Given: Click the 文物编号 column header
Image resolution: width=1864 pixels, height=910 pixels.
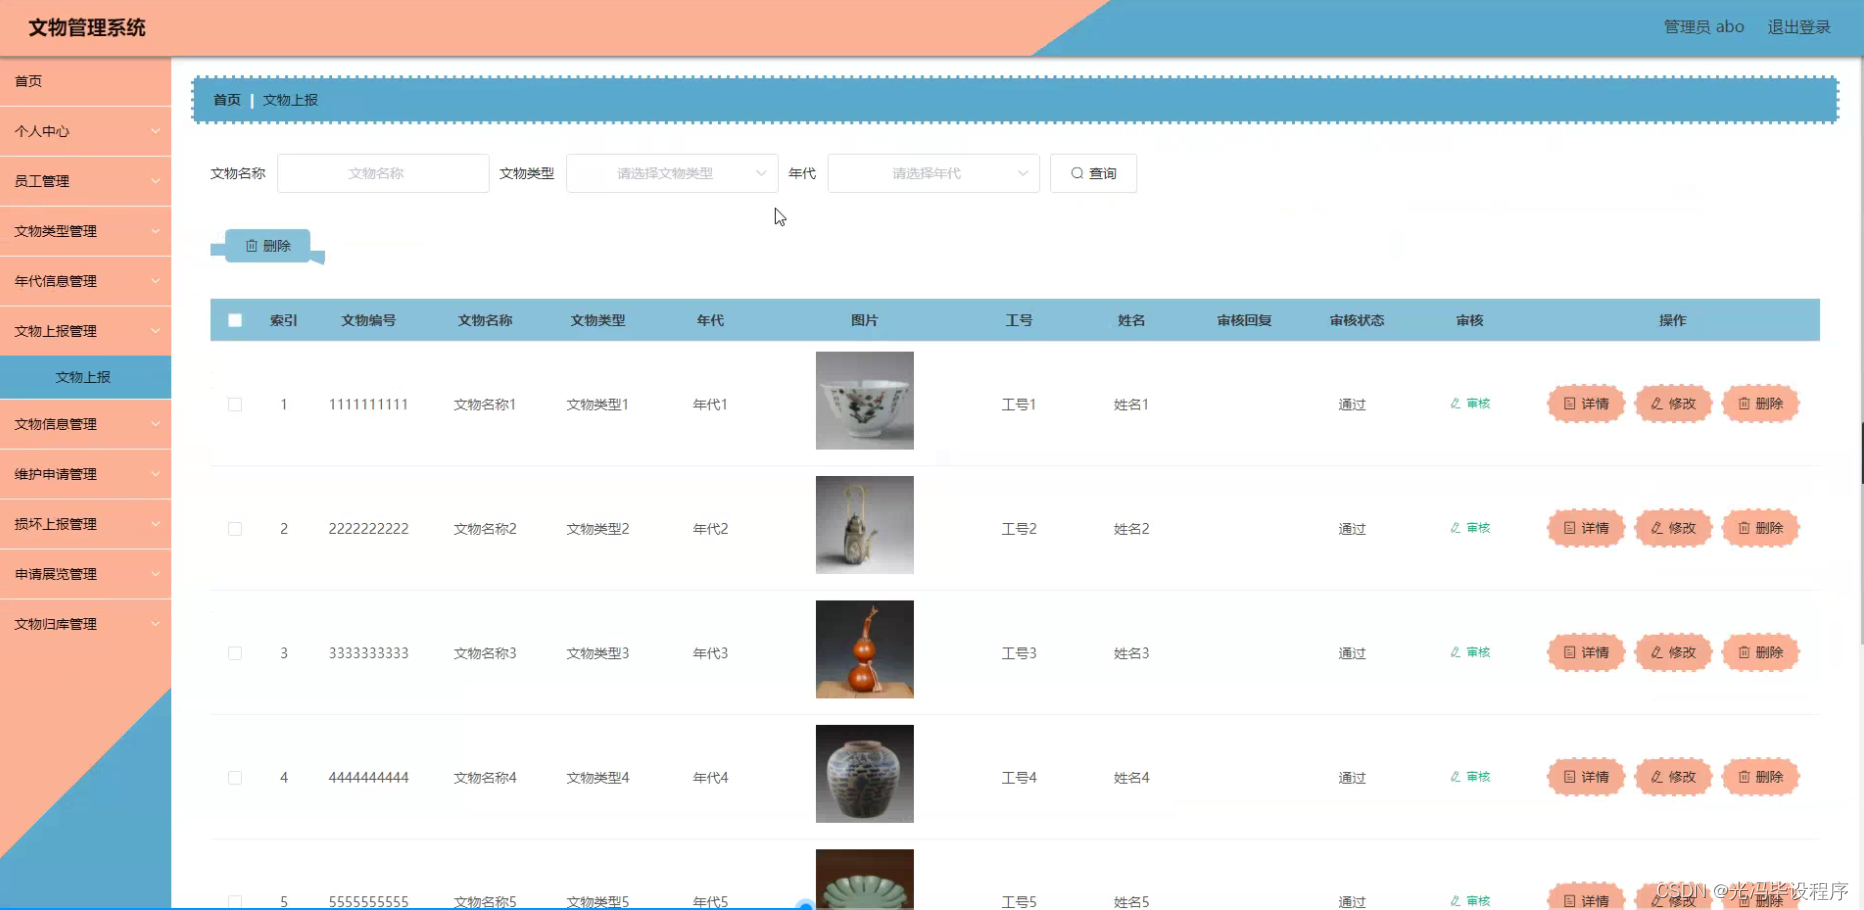Looking at the screenshot, I should pyautogui.click(x=368, y=320).
